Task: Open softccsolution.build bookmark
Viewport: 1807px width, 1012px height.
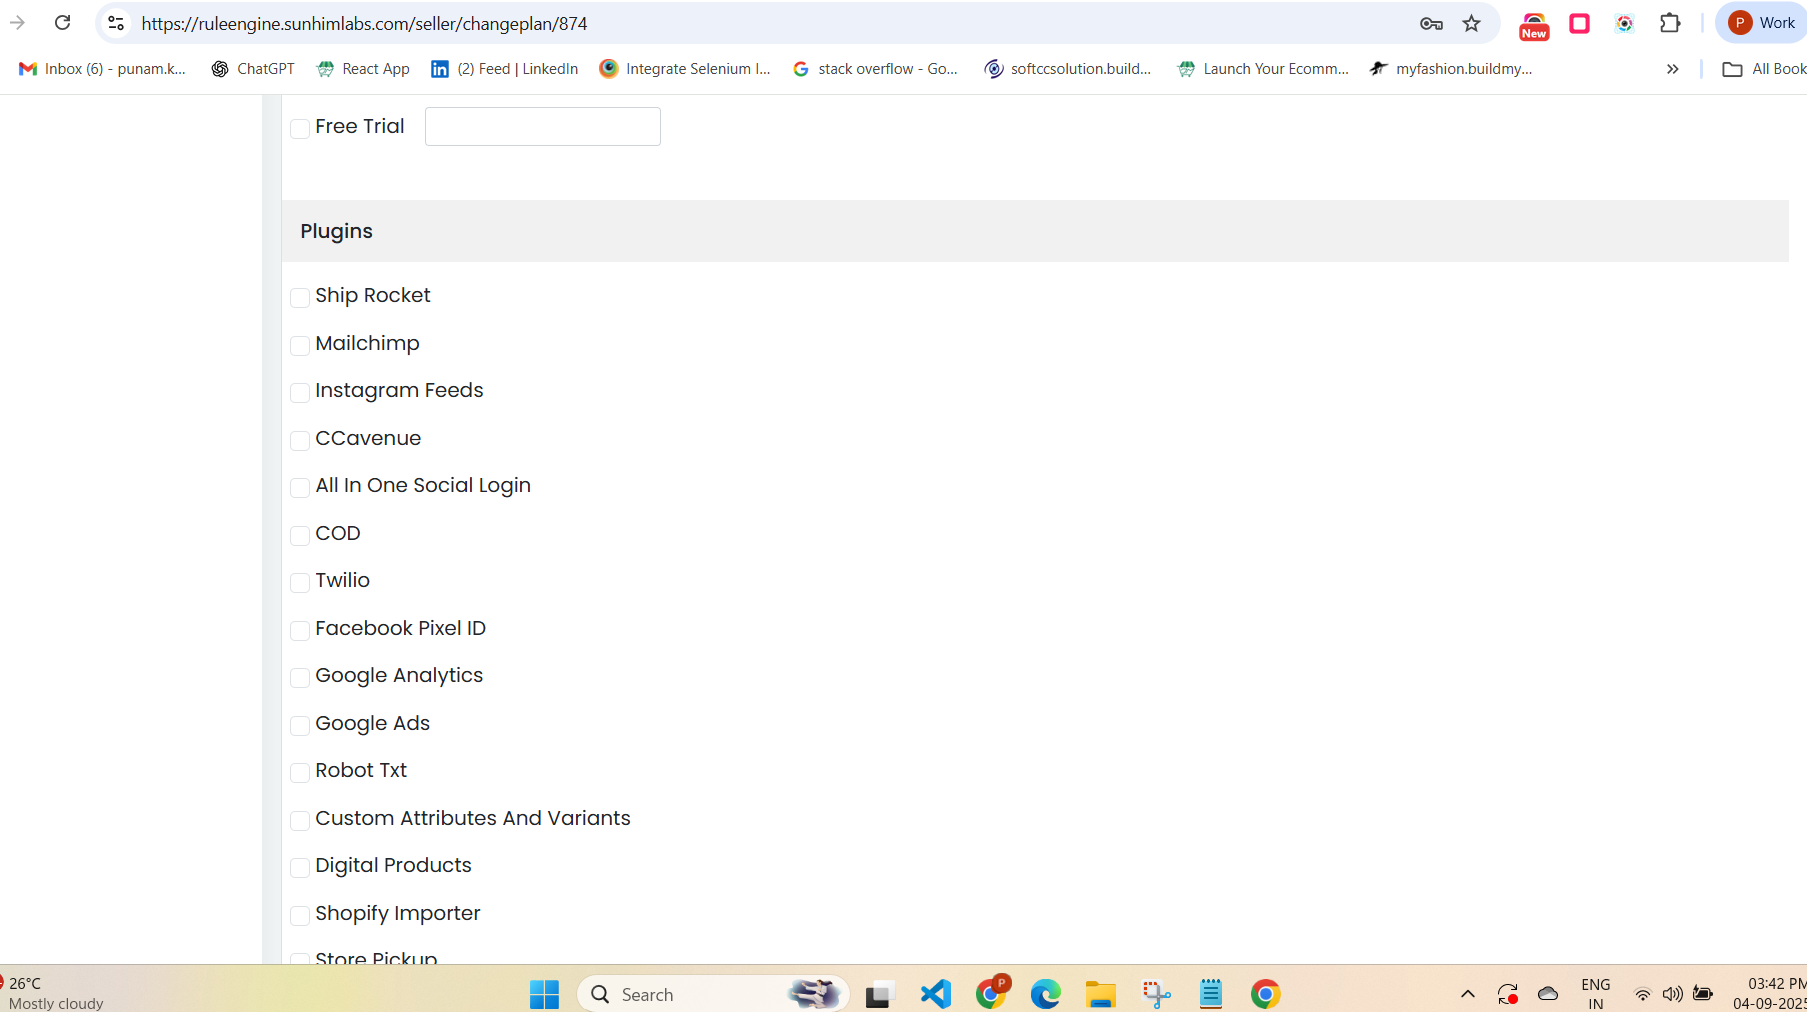Action: 1068,69
